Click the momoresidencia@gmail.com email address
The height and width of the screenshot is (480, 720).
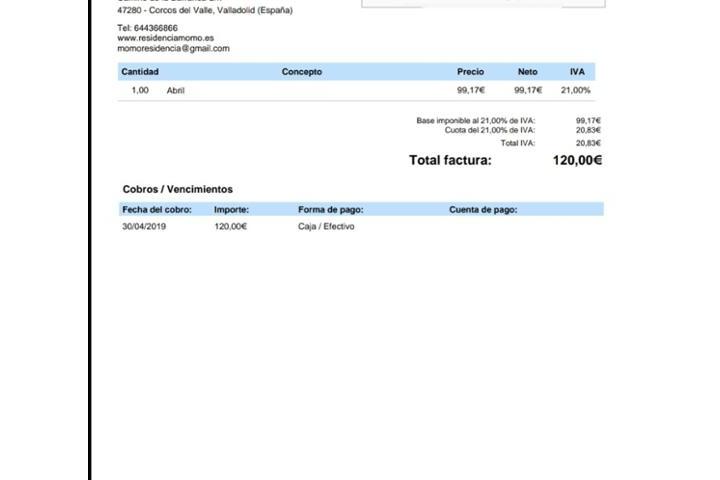click(x=173, y=48)
